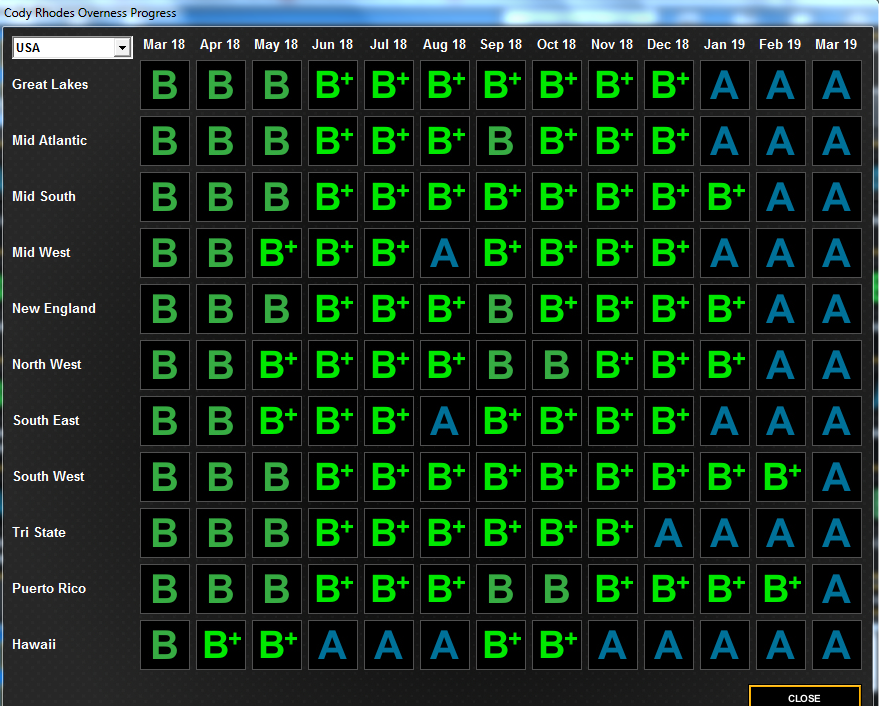Click the Jul 18 column header
The width and height of the screenshot is (879, 706).
[x=388, y=44]
